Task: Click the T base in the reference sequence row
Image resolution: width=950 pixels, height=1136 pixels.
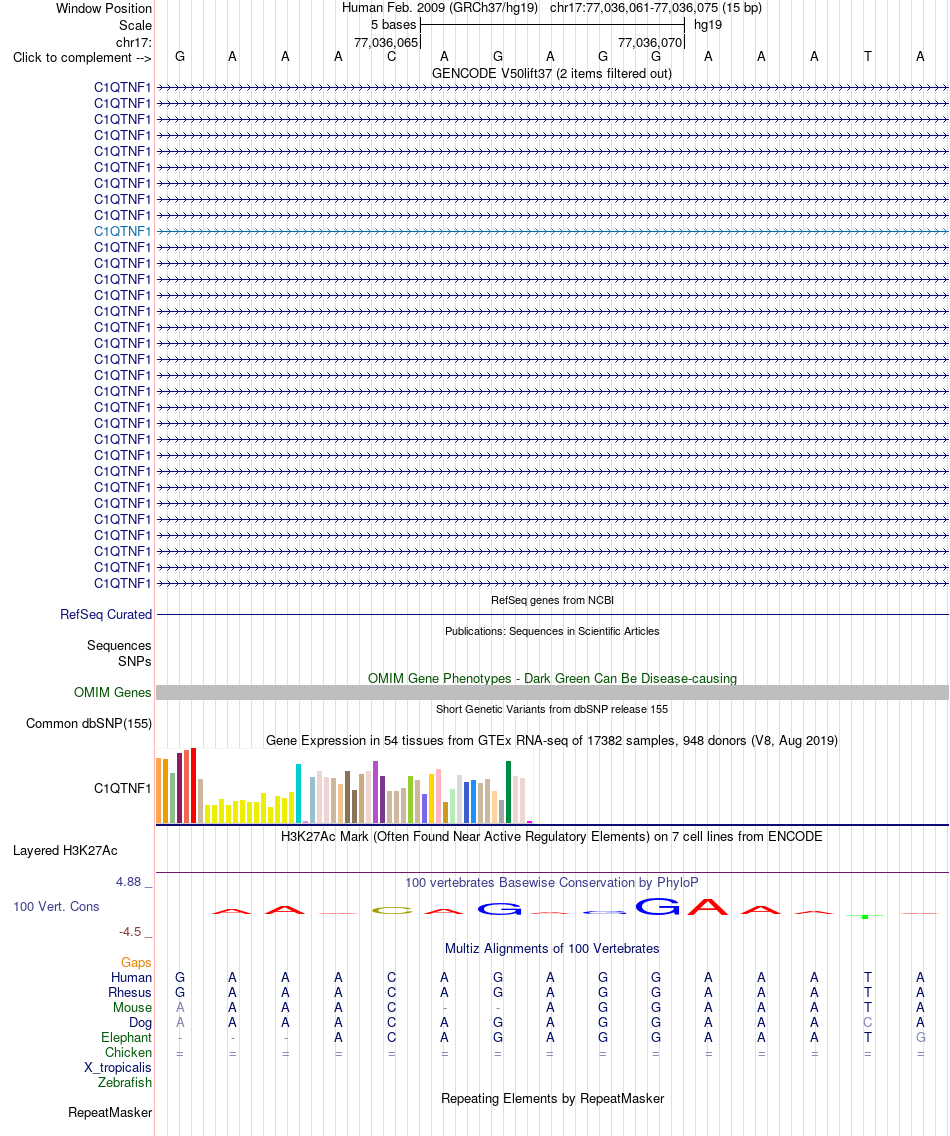Action: pos(867,57)
